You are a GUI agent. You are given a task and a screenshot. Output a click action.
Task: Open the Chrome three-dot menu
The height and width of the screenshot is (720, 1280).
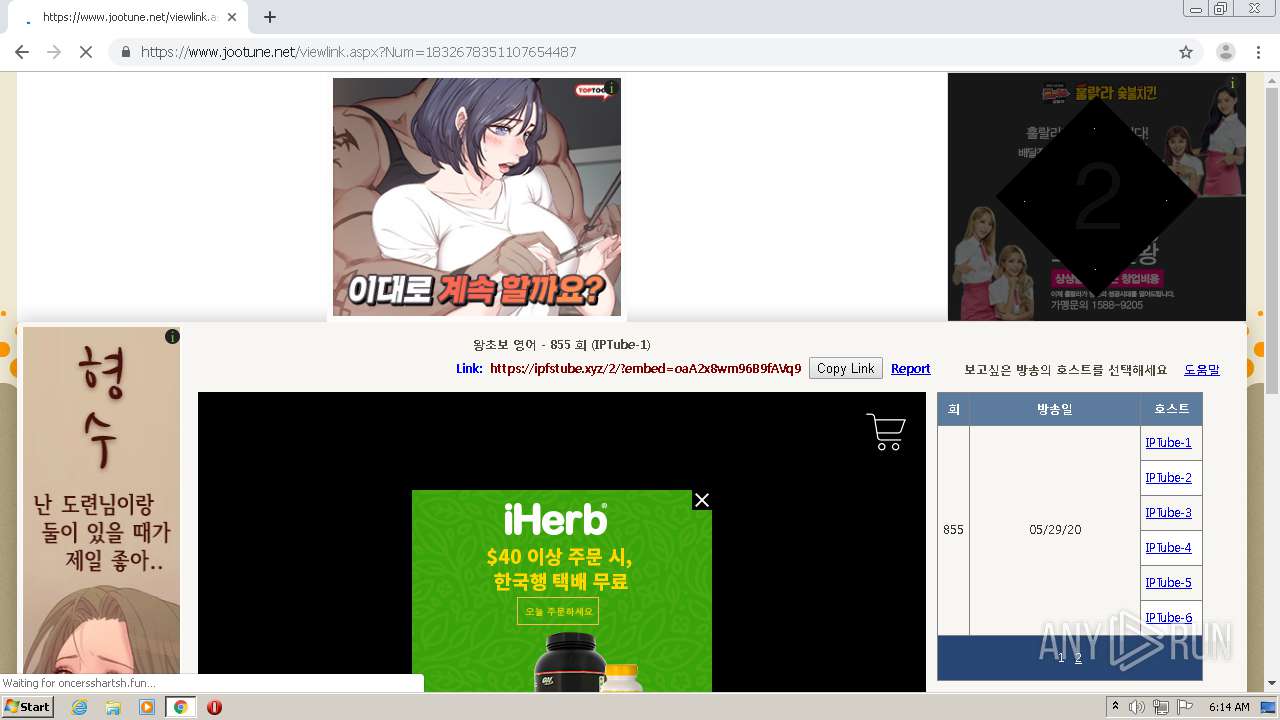(x=1258, y=52)
